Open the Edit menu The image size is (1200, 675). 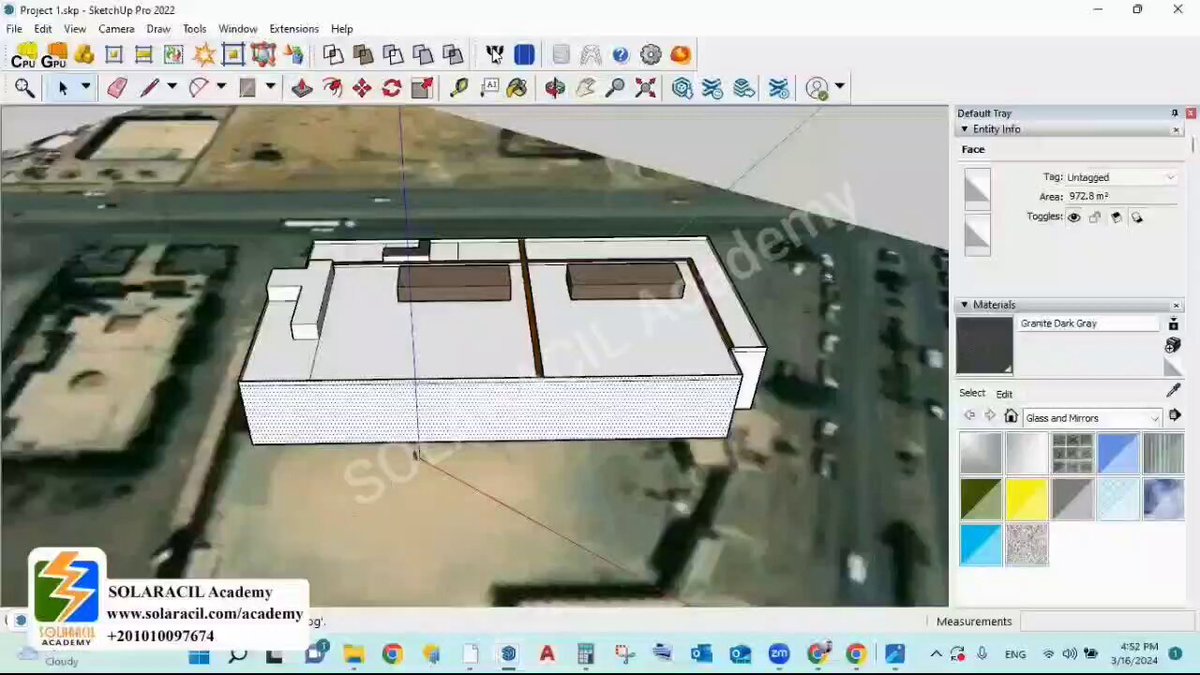43,29
